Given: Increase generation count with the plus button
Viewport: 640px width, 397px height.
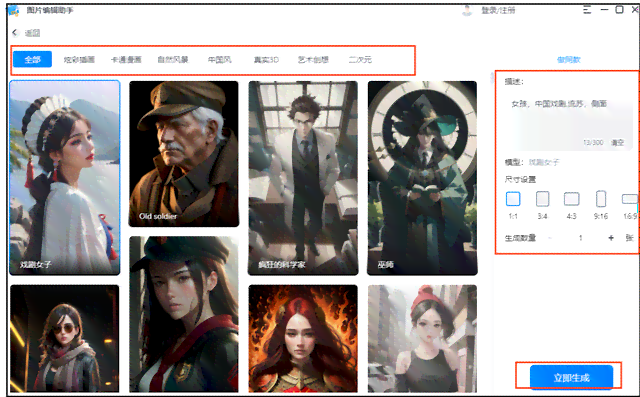Looking at the screenshot, I should click(611, 238).
